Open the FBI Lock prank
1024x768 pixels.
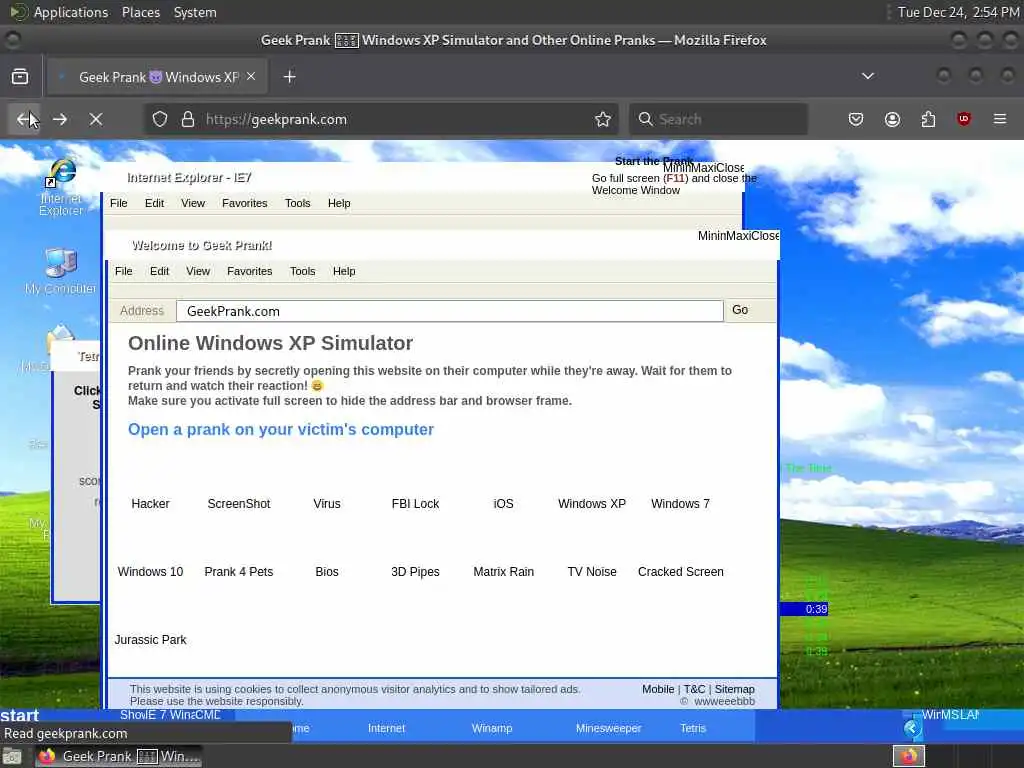click(x=415, y=504)
